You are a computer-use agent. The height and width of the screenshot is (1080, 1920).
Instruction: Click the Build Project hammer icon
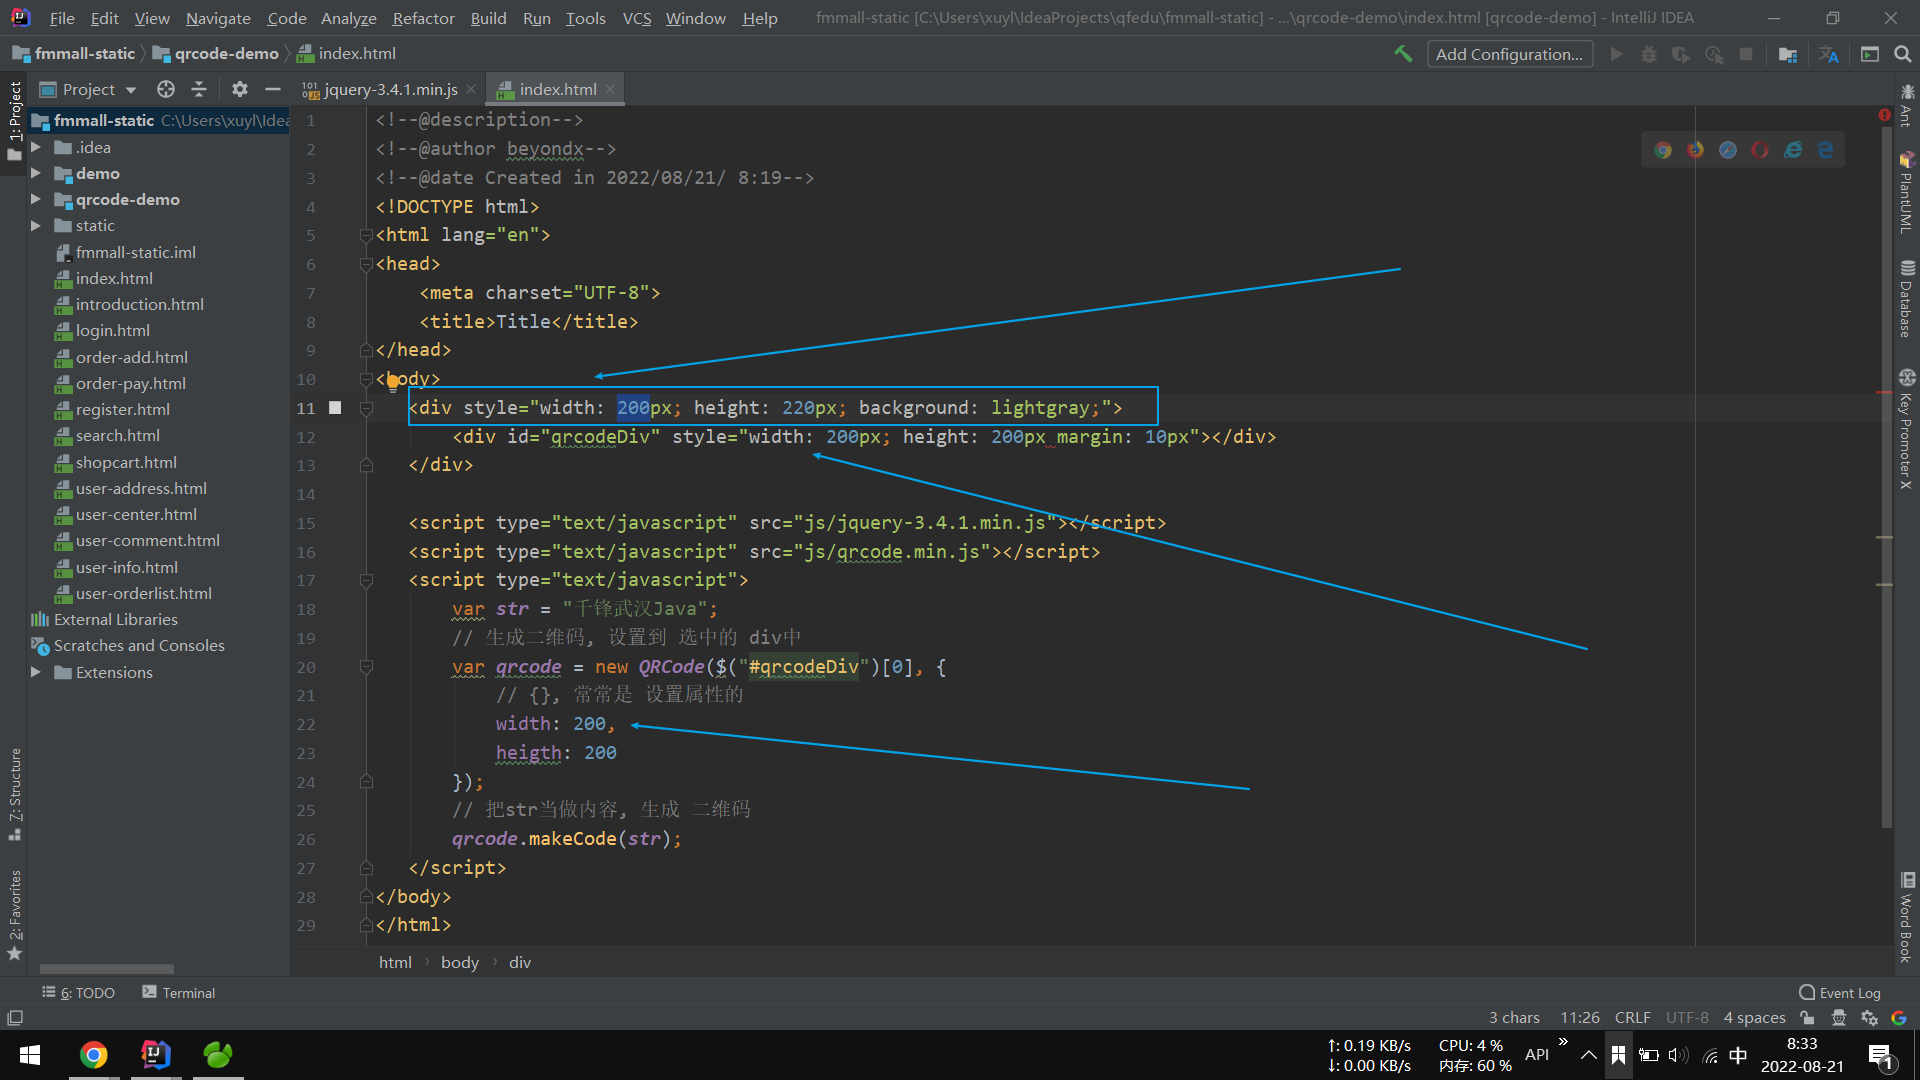[x=1403, y=54]
